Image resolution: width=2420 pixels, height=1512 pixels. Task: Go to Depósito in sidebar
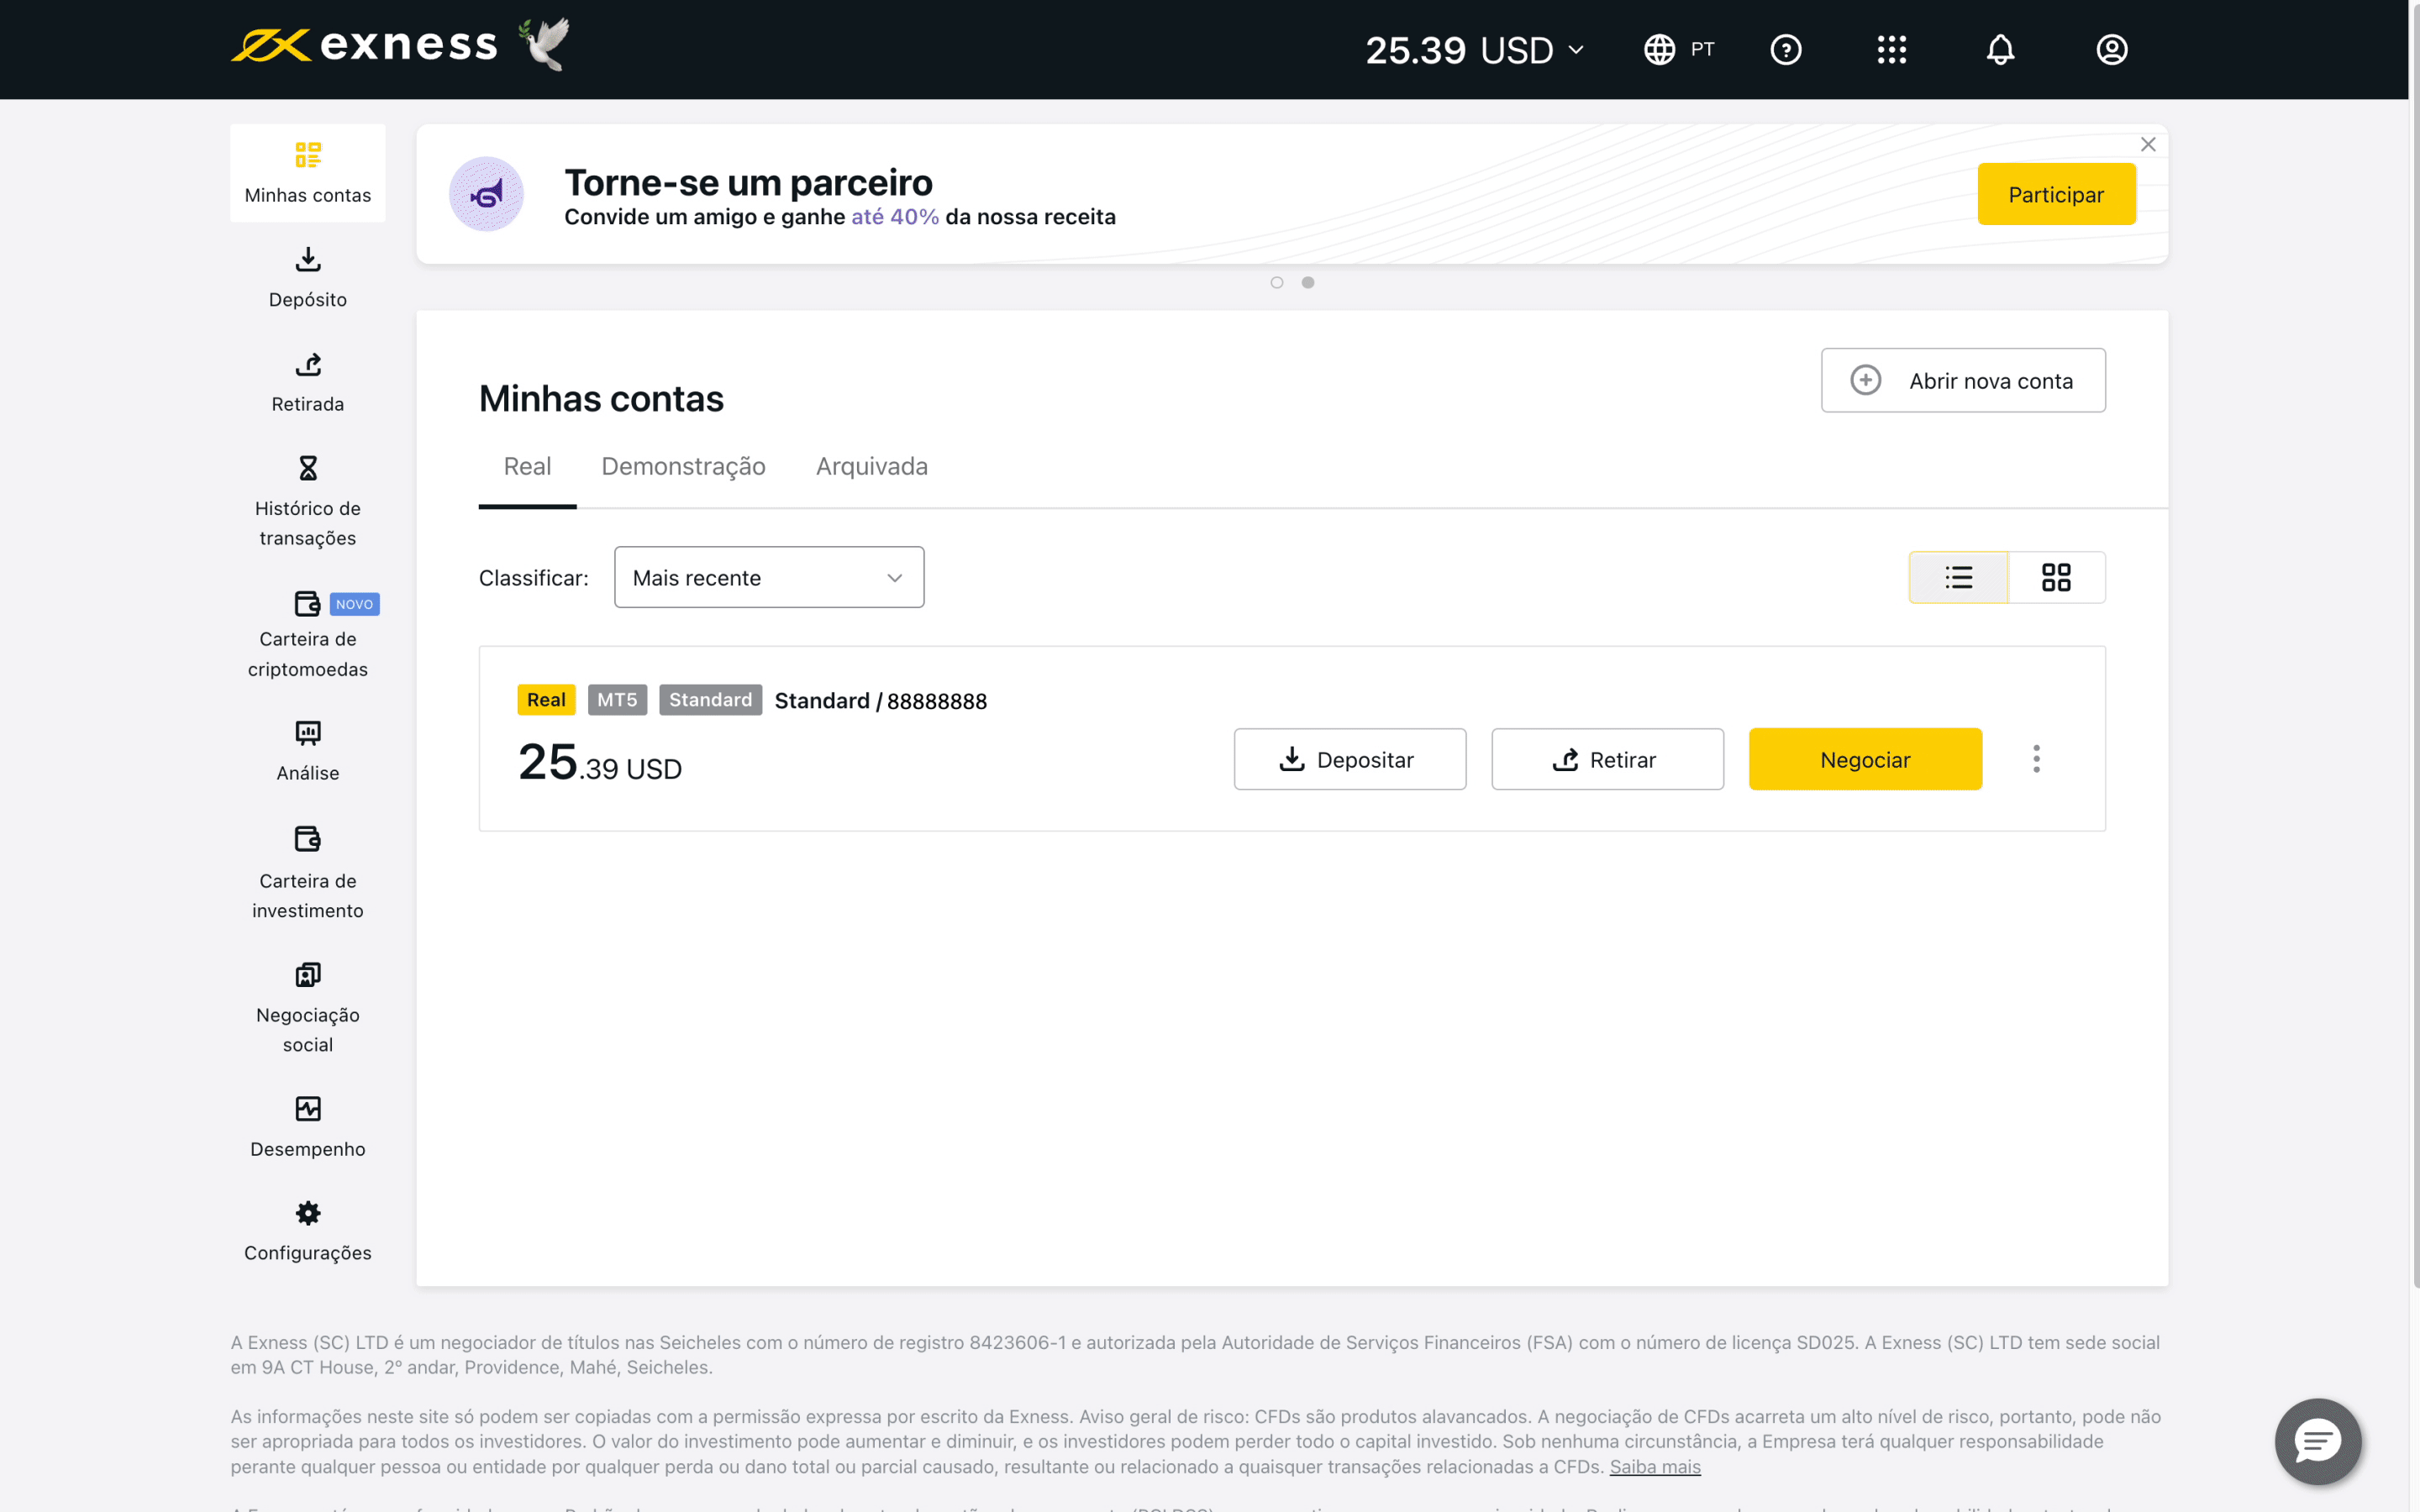308,277
